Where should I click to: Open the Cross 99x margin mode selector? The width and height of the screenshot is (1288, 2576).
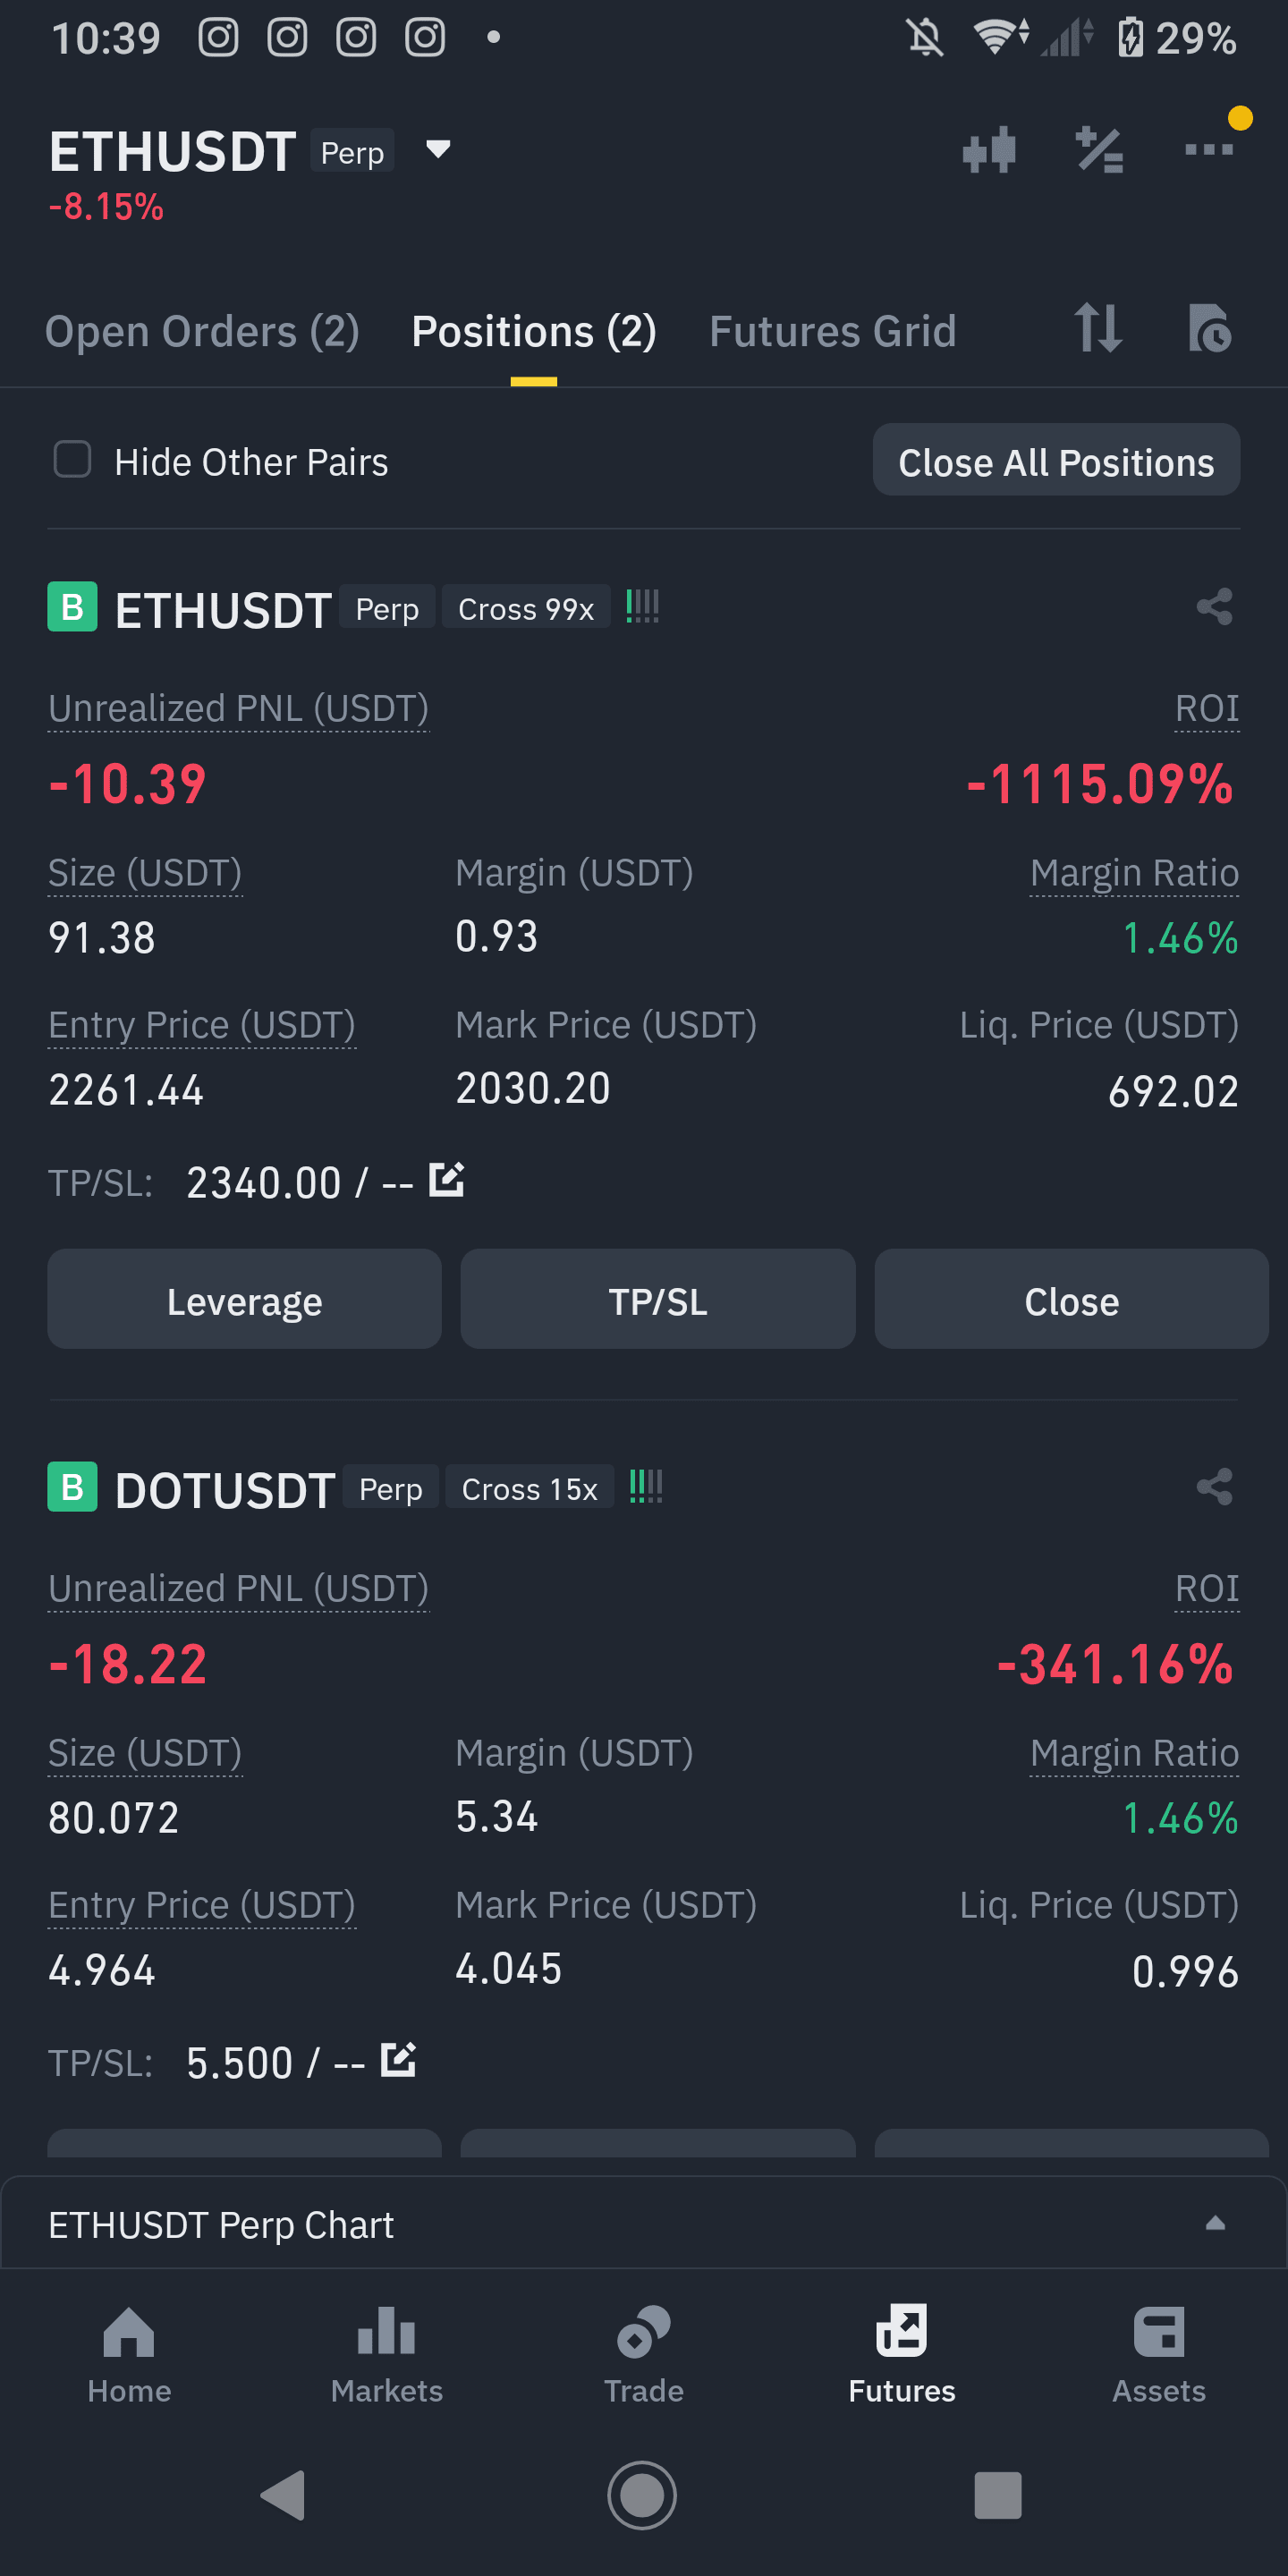pyautogui.click(x=526, y=608)
